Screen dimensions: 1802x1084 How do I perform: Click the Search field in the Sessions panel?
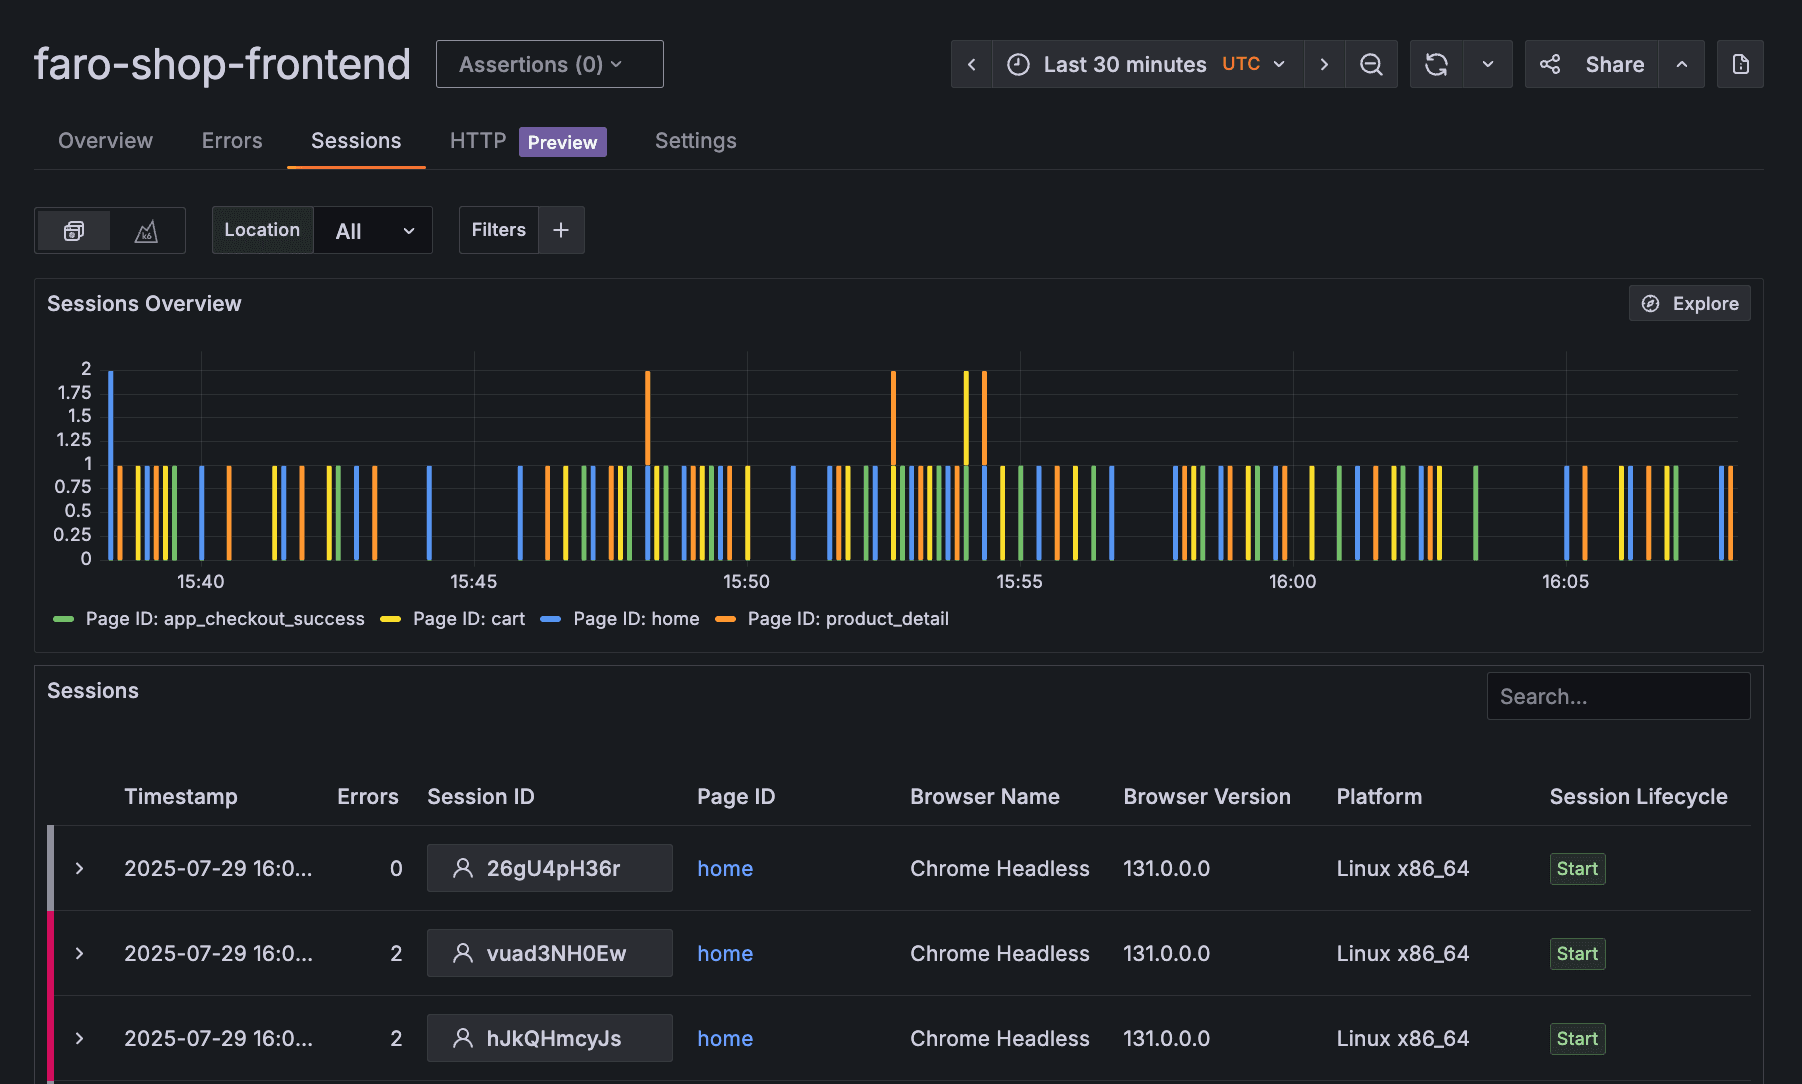tap(1618, 695)
